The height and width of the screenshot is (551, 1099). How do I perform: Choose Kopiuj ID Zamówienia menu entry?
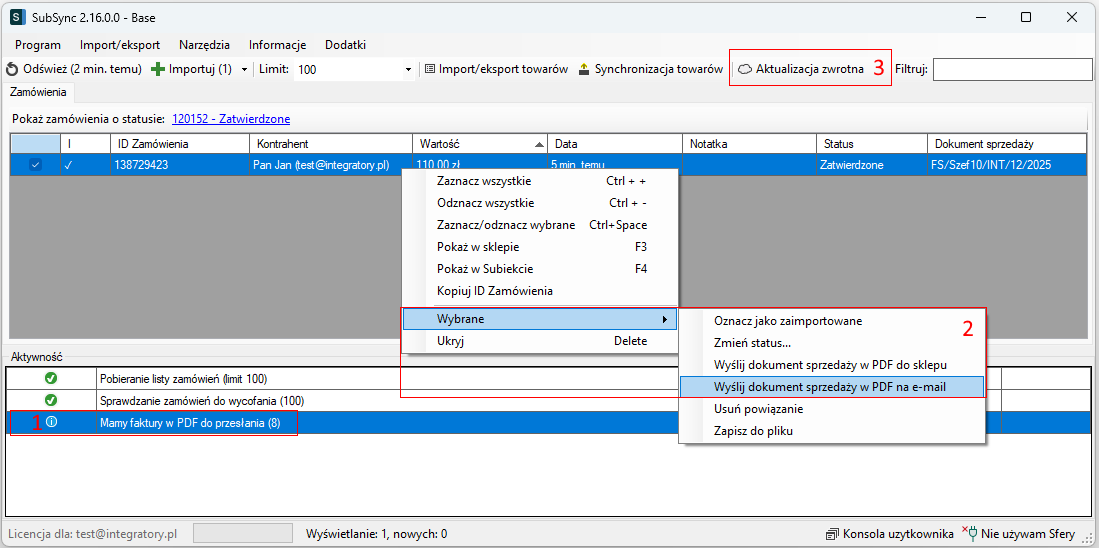[540, 290]
